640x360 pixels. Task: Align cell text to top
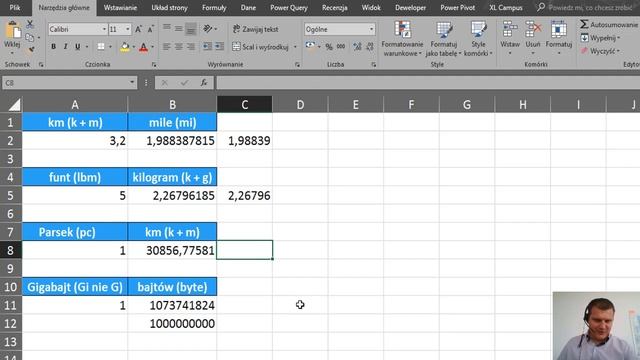point(167,28)
